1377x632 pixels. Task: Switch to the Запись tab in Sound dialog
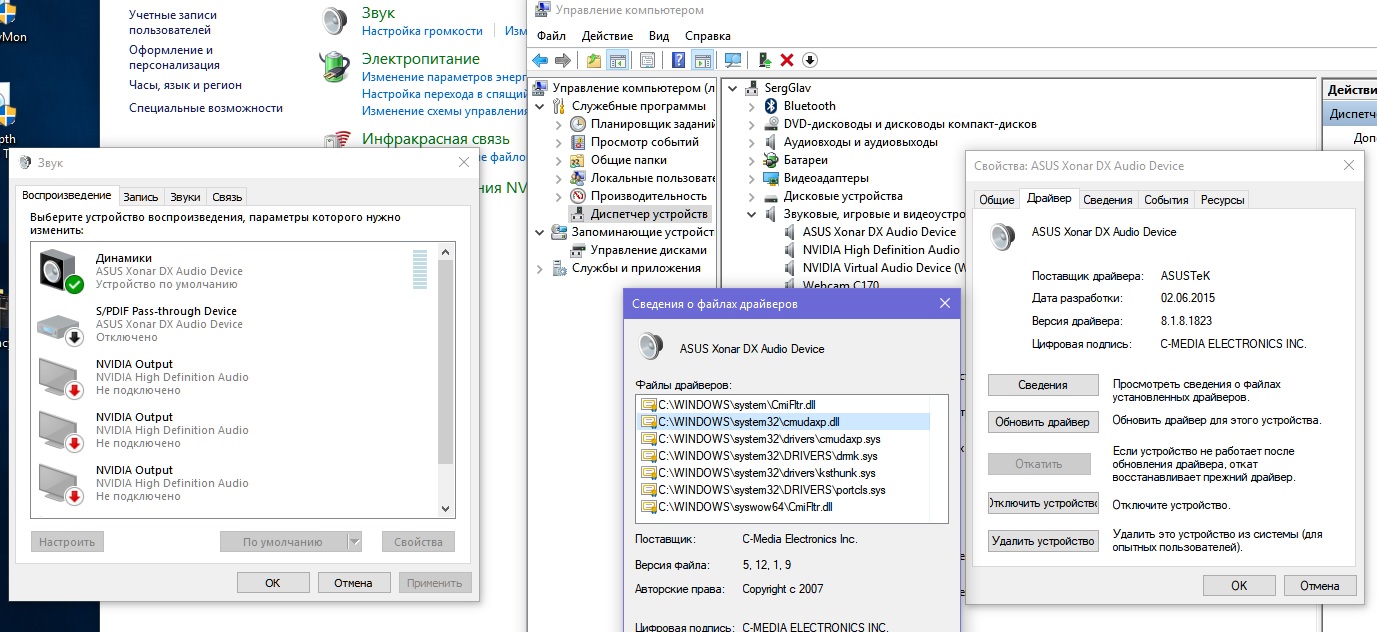coord(141,197)
